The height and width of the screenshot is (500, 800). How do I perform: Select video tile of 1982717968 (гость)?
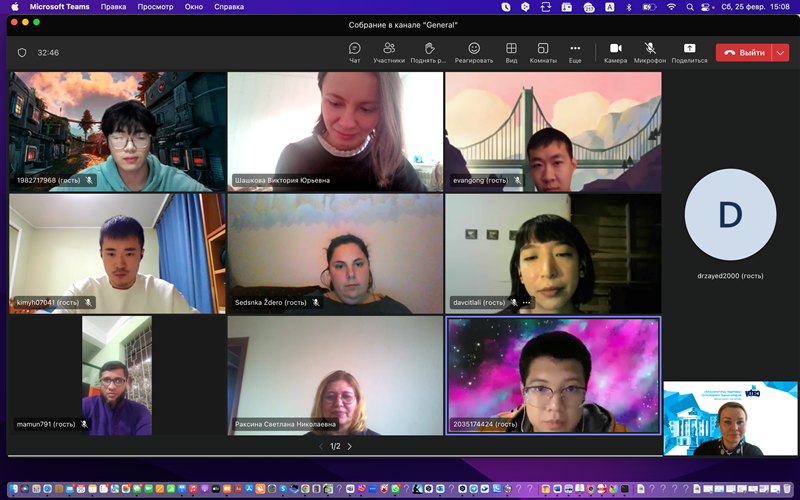117,132
